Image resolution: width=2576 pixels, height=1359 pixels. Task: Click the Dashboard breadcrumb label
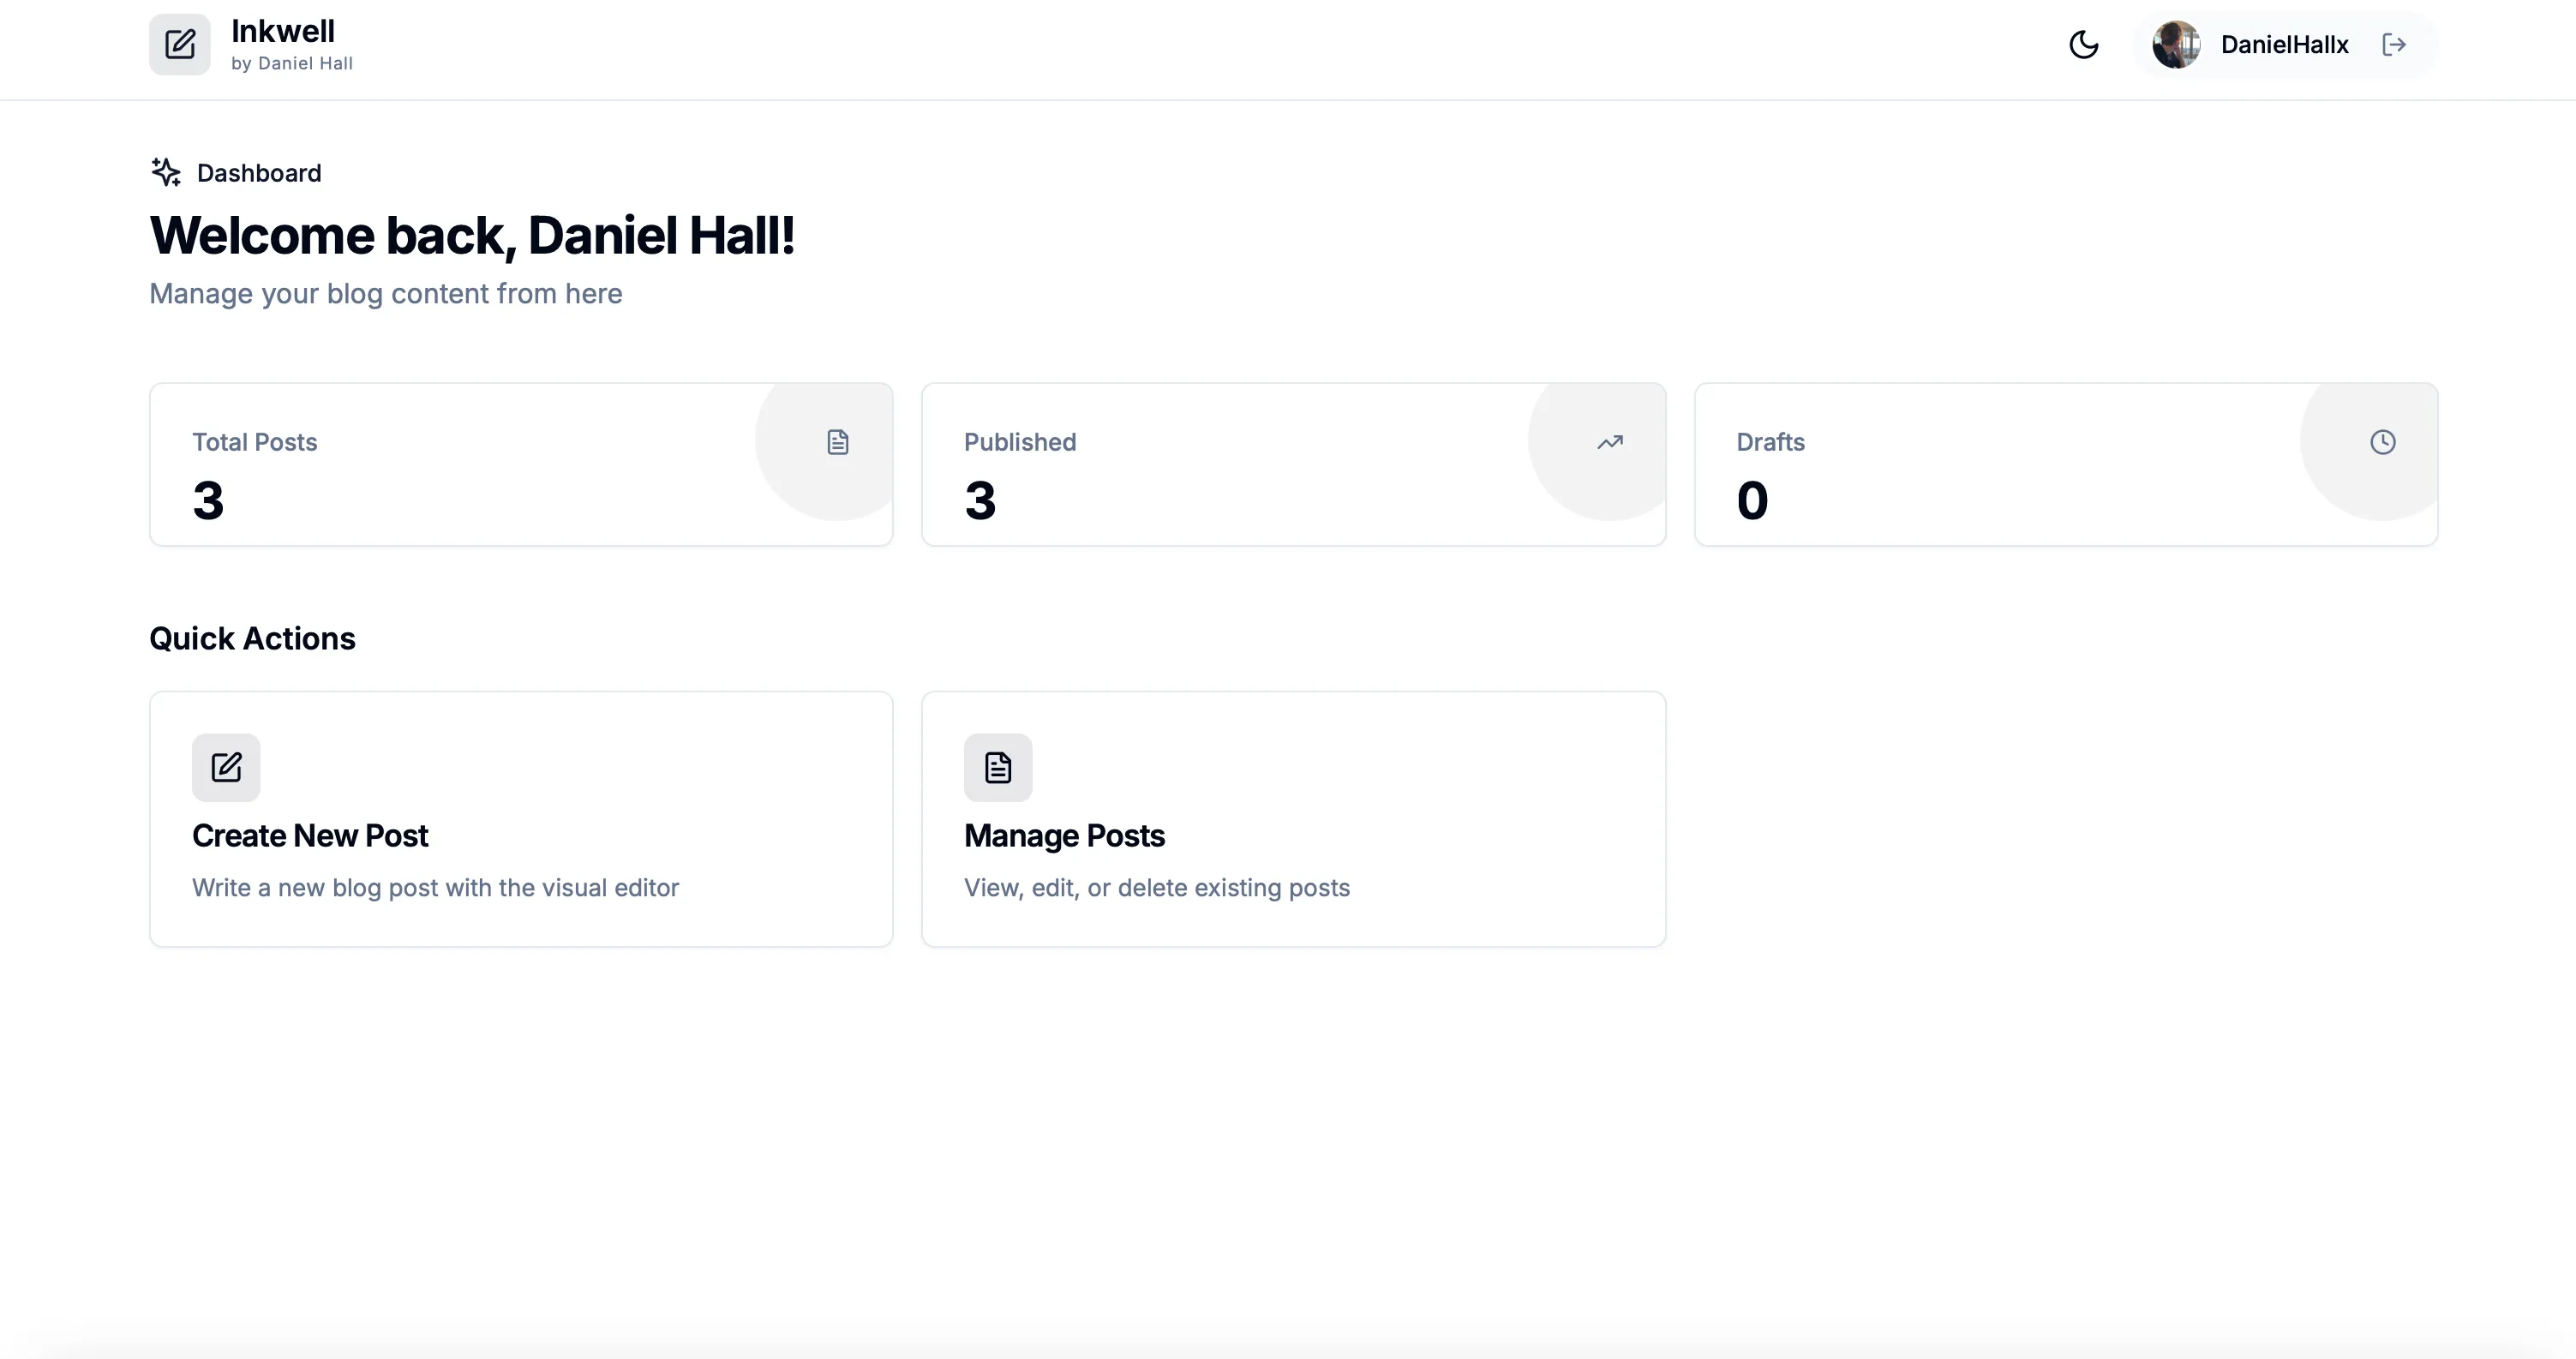point(258,172)
